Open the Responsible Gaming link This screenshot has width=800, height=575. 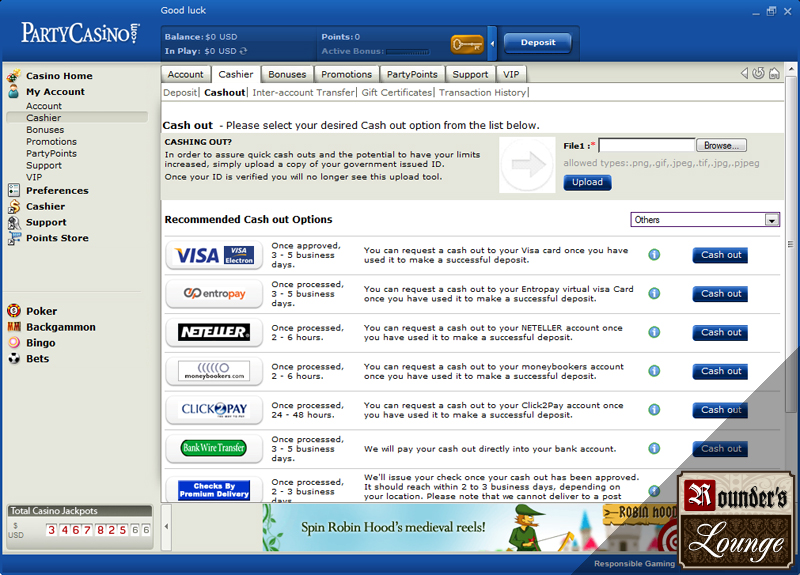point(634,564)
